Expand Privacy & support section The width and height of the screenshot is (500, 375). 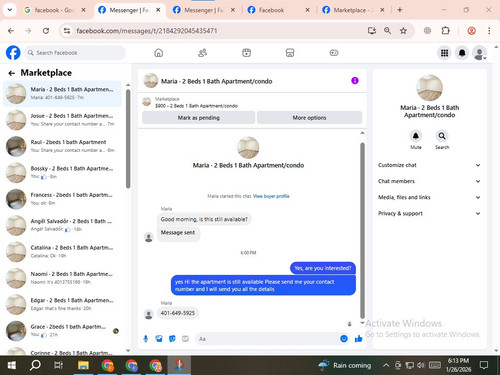(429, 213)
